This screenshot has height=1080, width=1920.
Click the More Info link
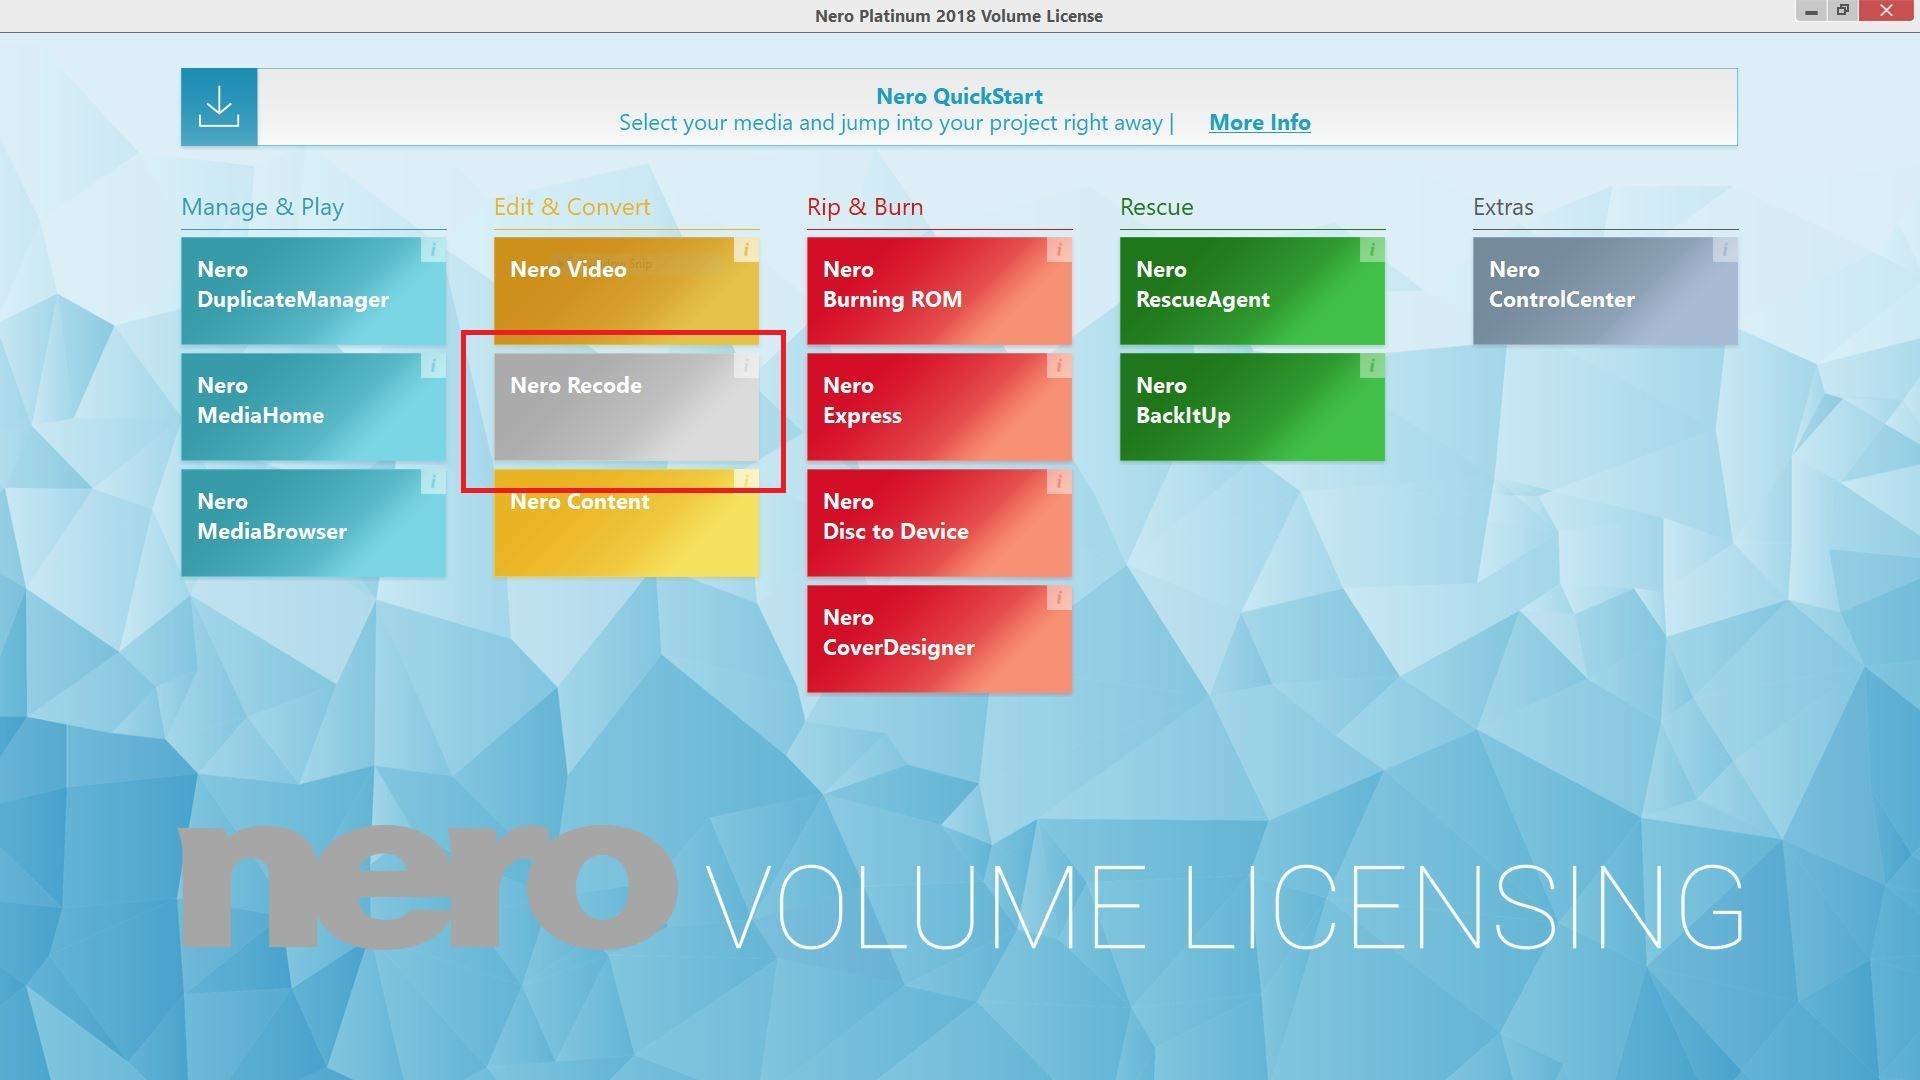1259,122
